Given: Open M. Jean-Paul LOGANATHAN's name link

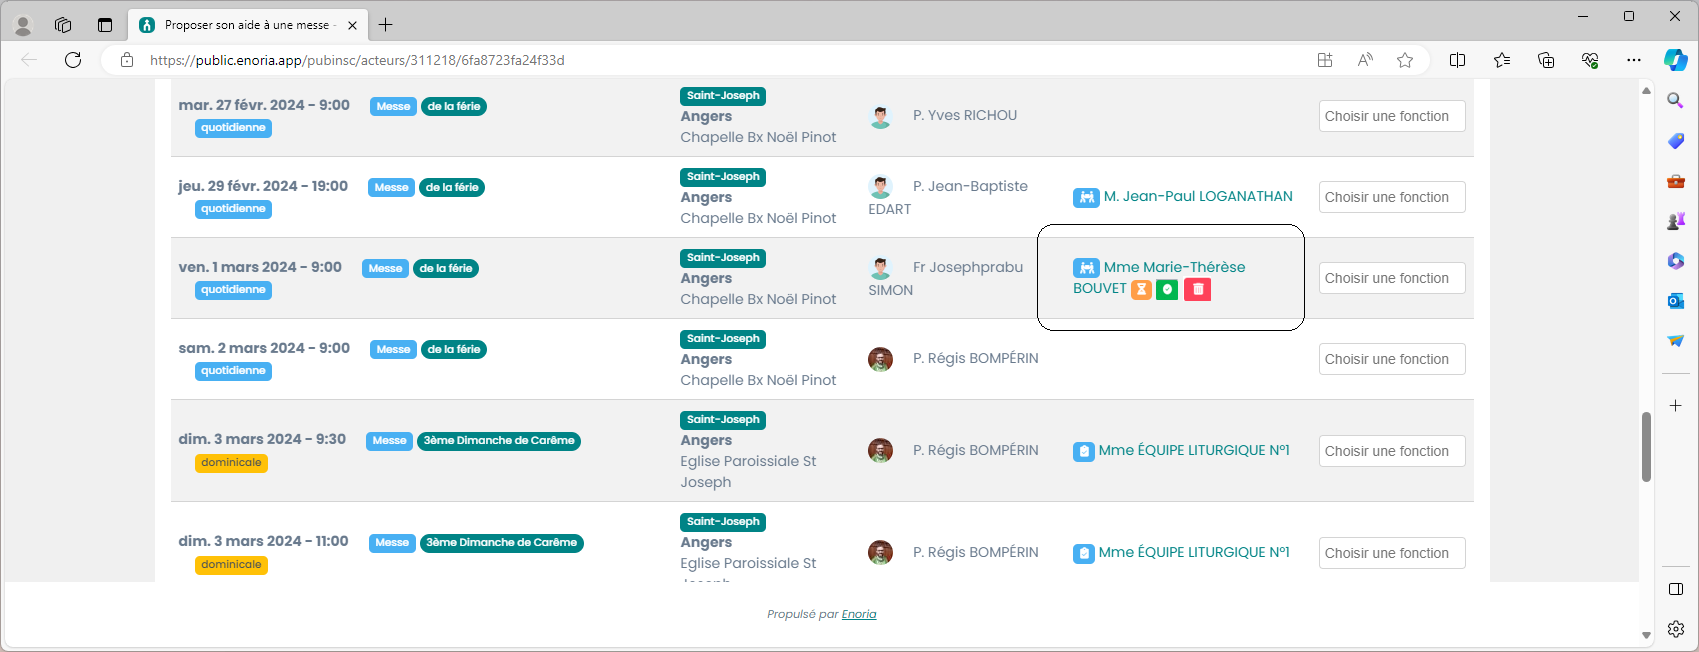Looking at the screenshot, I should tap(1197, 197).
